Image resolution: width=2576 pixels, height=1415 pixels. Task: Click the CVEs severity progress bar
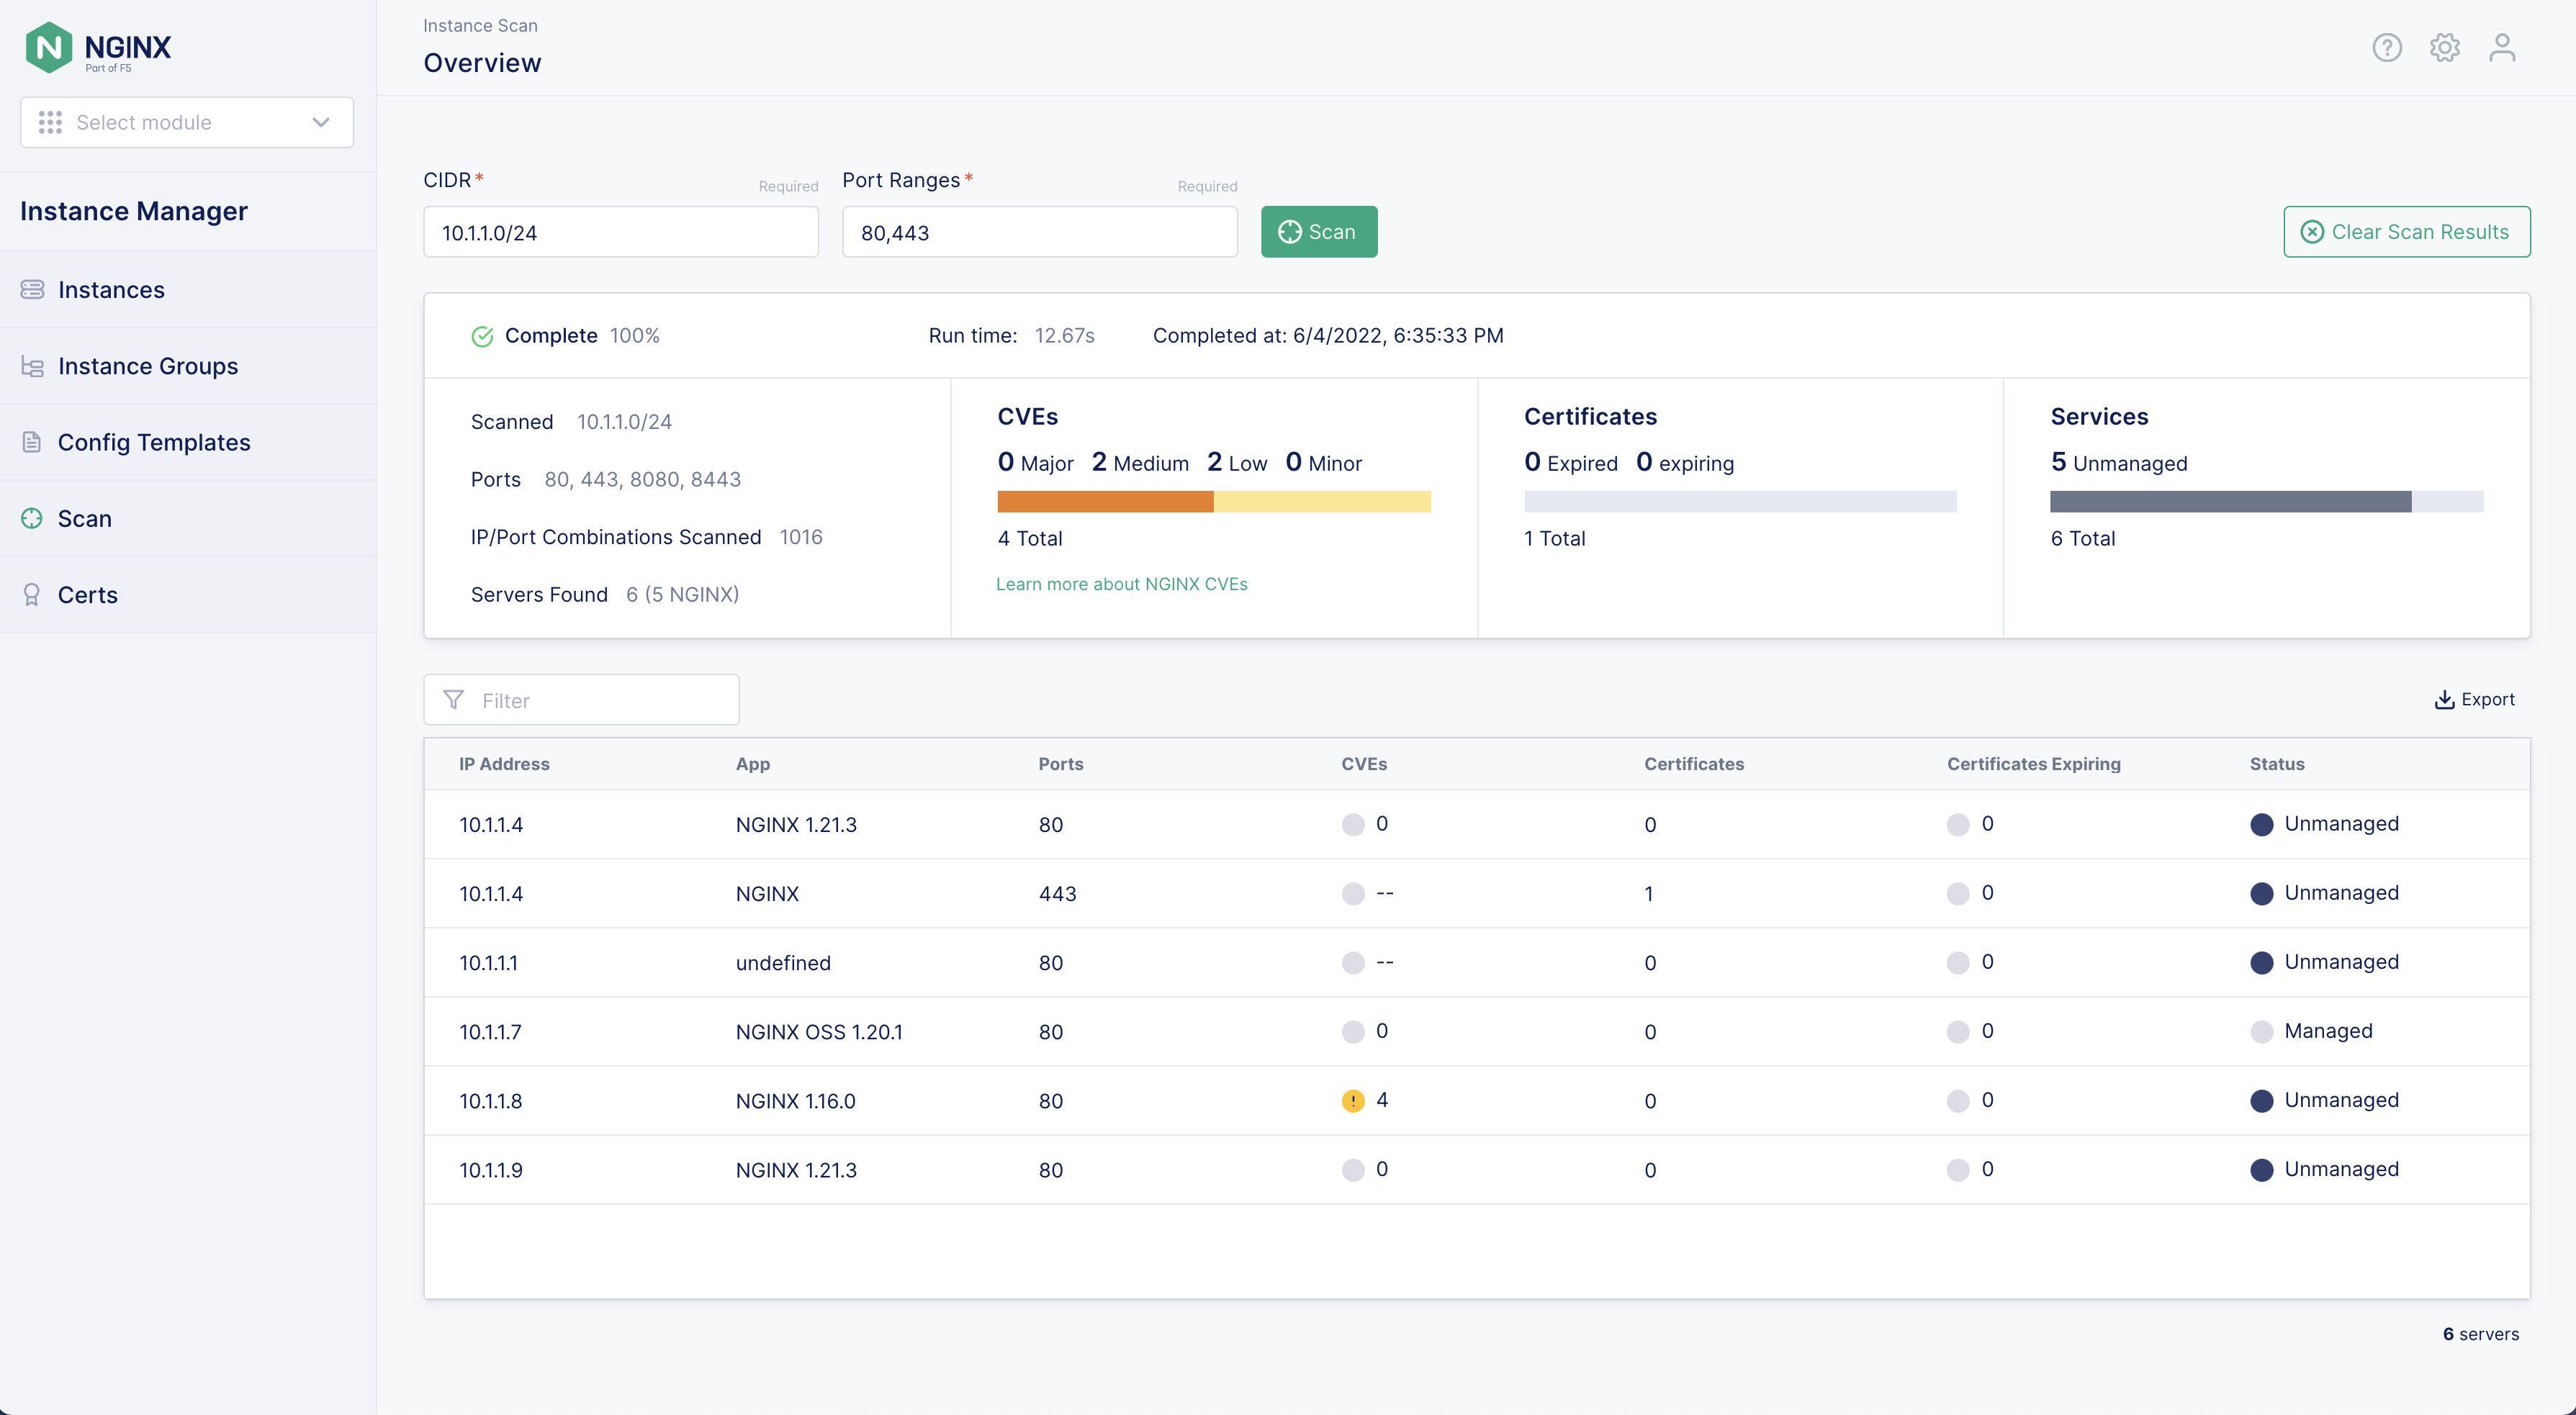(x=1214, y=501)
